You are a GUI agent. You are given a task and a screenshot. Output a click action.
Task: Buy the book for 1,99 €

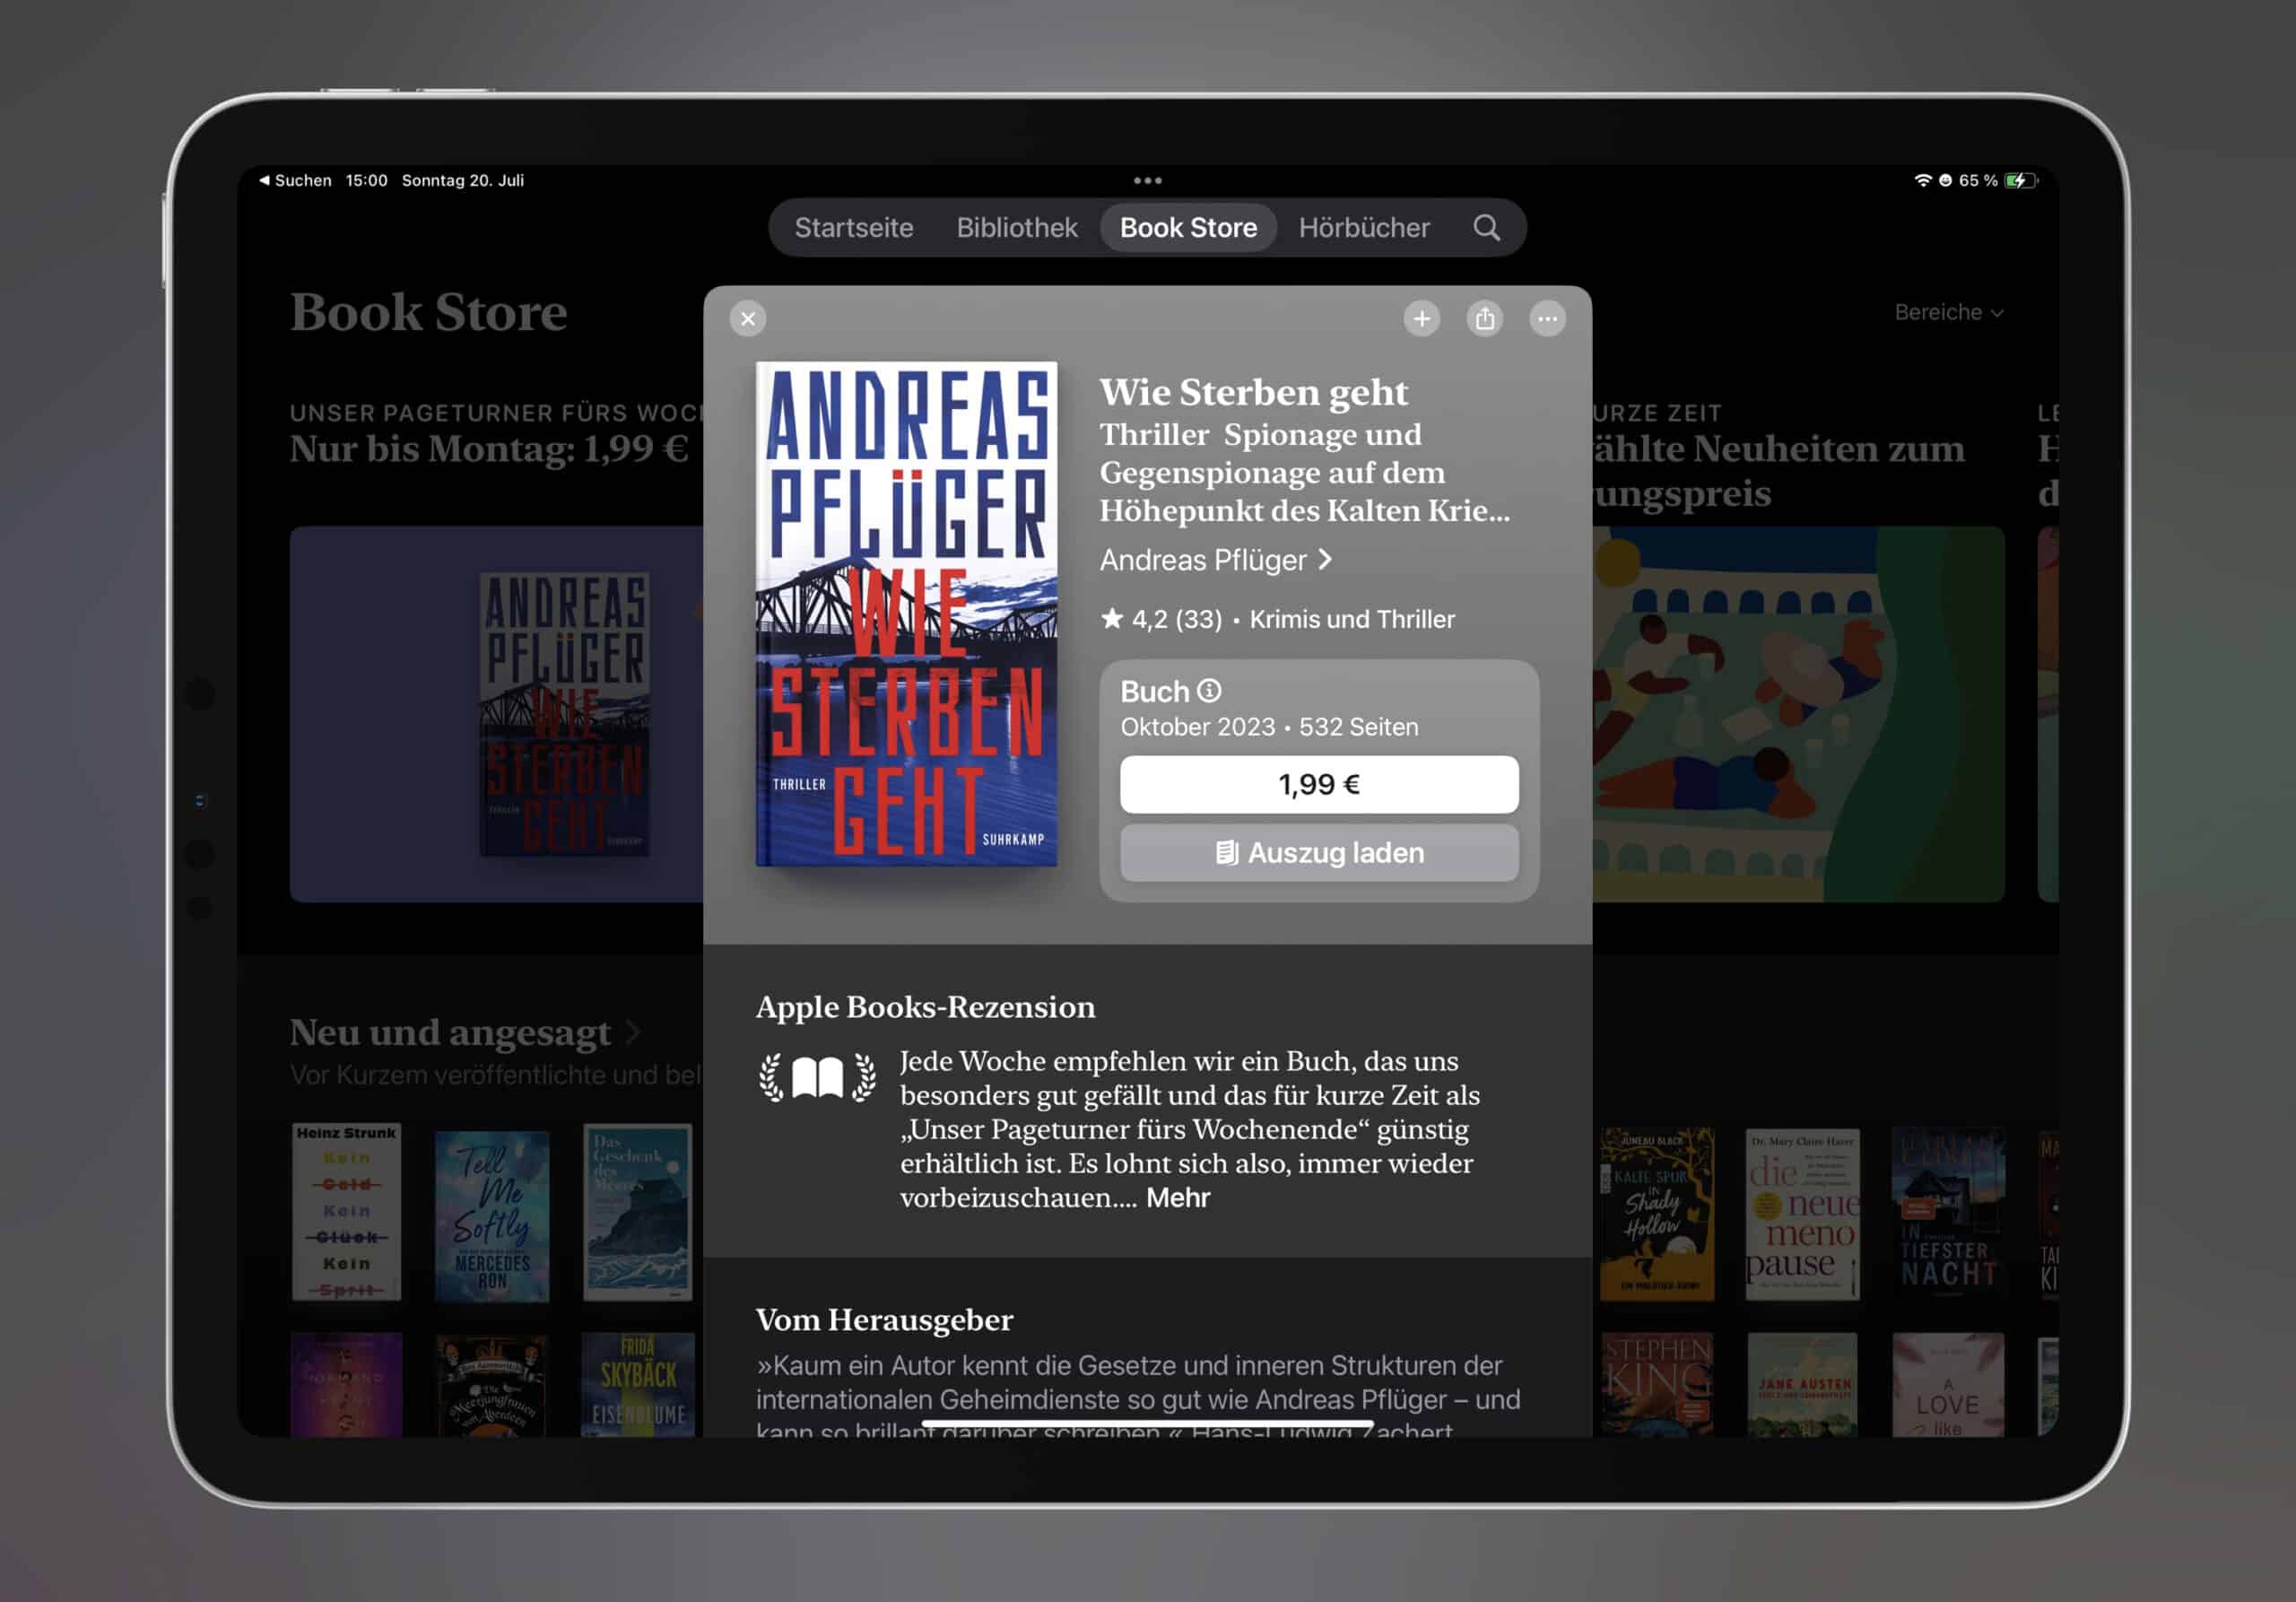[x=1318, y=784]
